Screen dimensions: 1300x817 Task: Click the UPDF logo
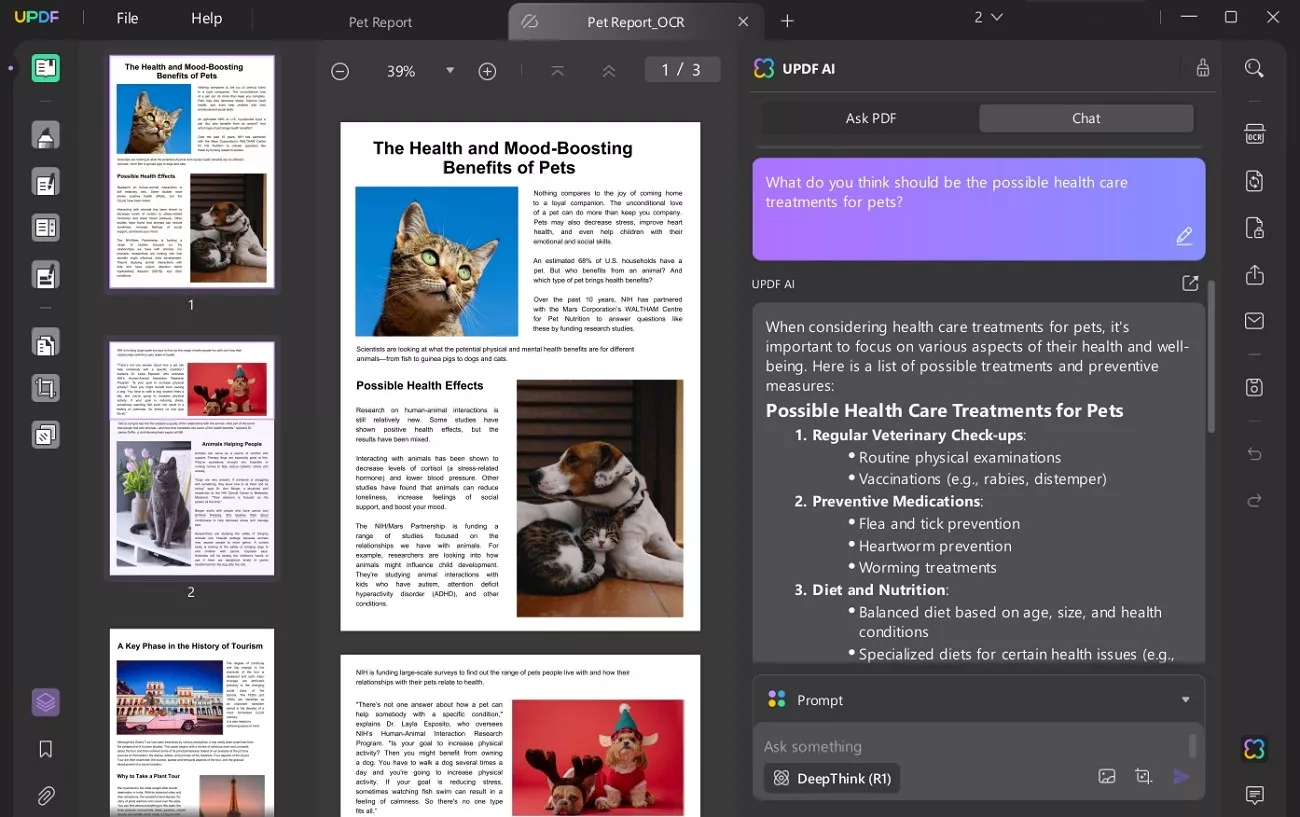(x=37, y=18)
